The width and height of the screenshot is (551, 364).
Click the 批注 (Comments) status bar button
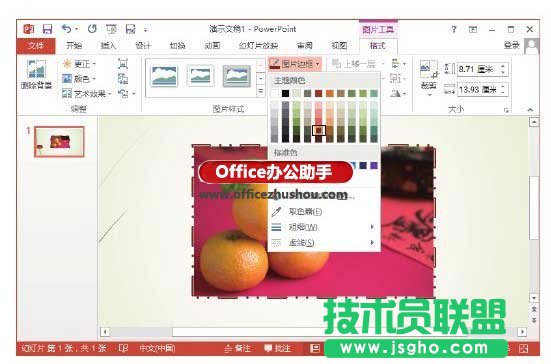(x=277, y=348)
